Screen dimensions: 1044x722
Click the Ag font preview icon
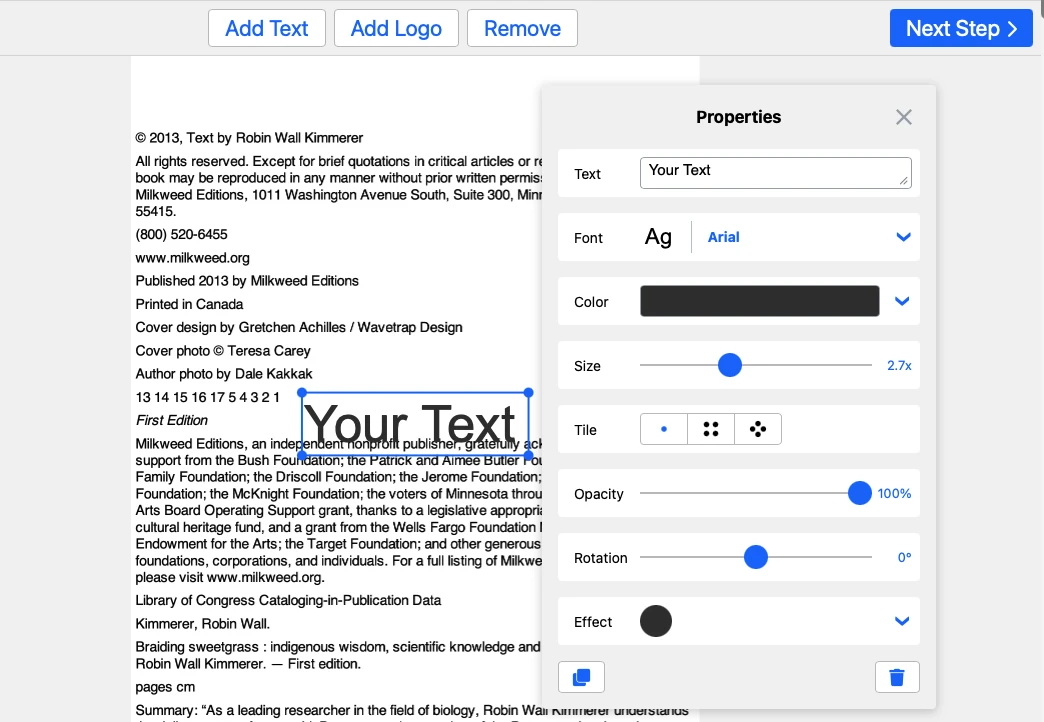pos(658,237)
